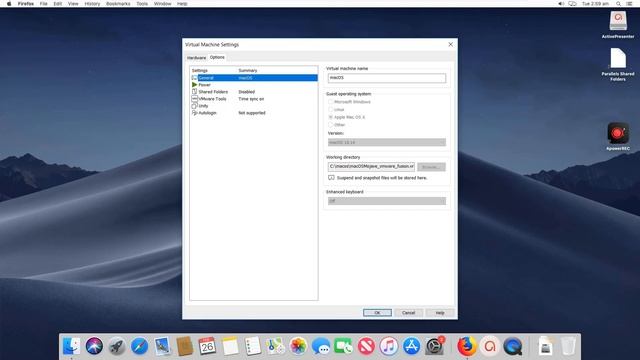Click the Spotlight search magnifier
640x360 pixels.
coord(618,4)
